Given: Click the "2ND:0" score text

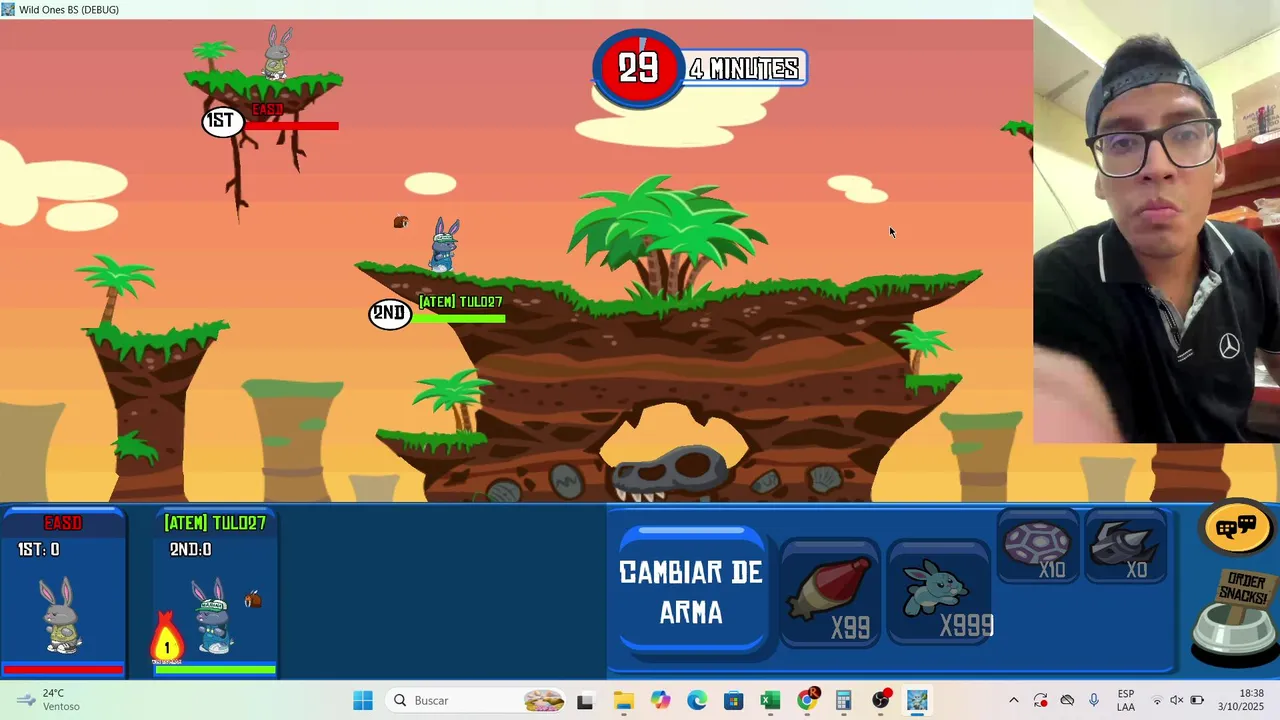Looking at the screenshot, I should point(190,550).
